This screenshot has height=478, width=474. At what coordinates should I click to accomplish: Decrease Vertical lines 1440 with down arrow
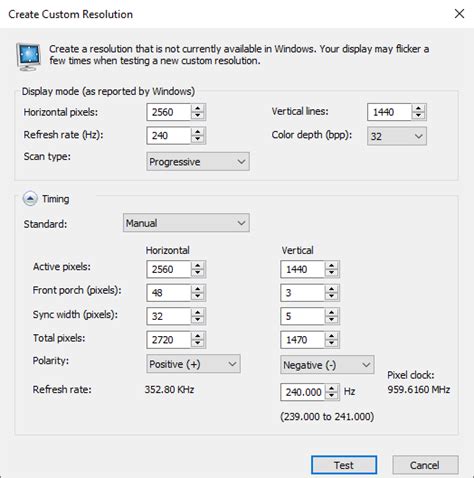(x=419, y=116)
